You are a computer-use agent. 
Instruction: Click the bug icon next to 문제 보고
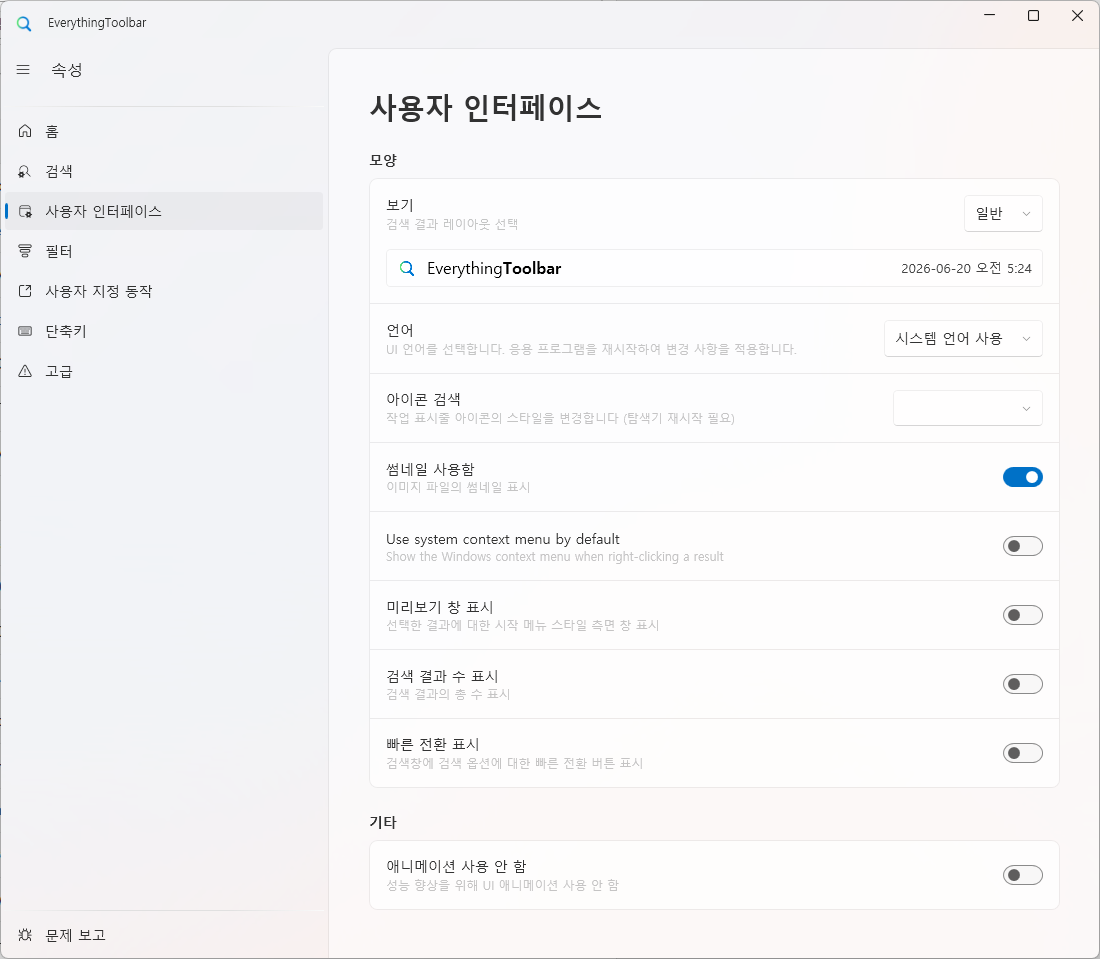[x=25, y=934]
